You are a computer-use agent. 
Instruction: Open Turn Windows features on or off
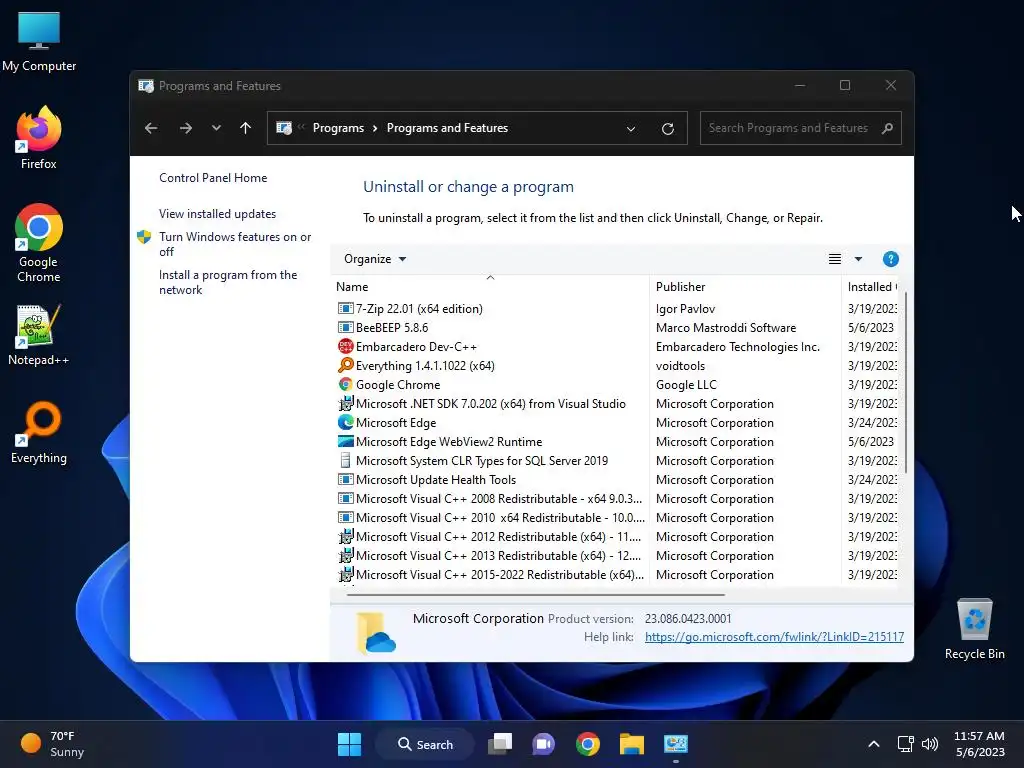[x=235, y=244]
